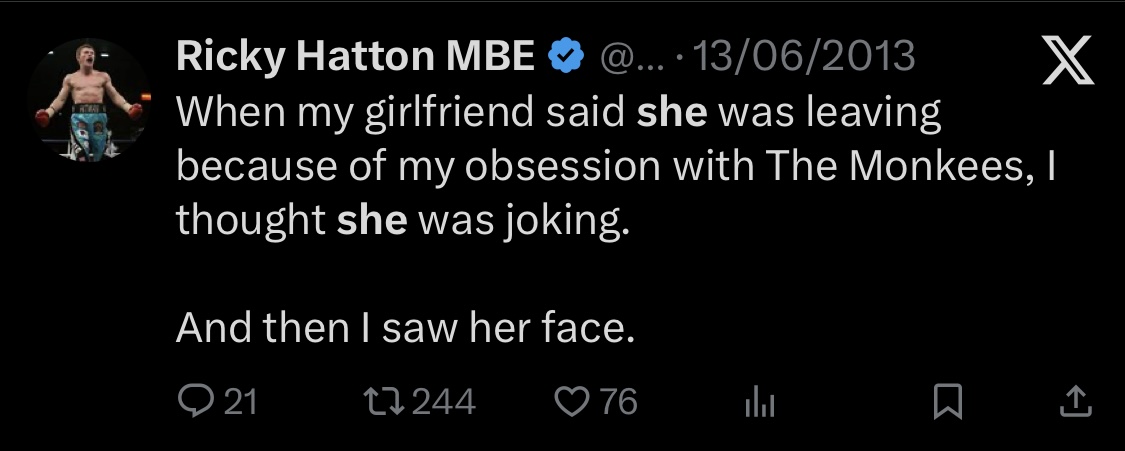The image size is (1125, 451).
Task: Like the tweet with the heart icon
Action: coord(572,402)
